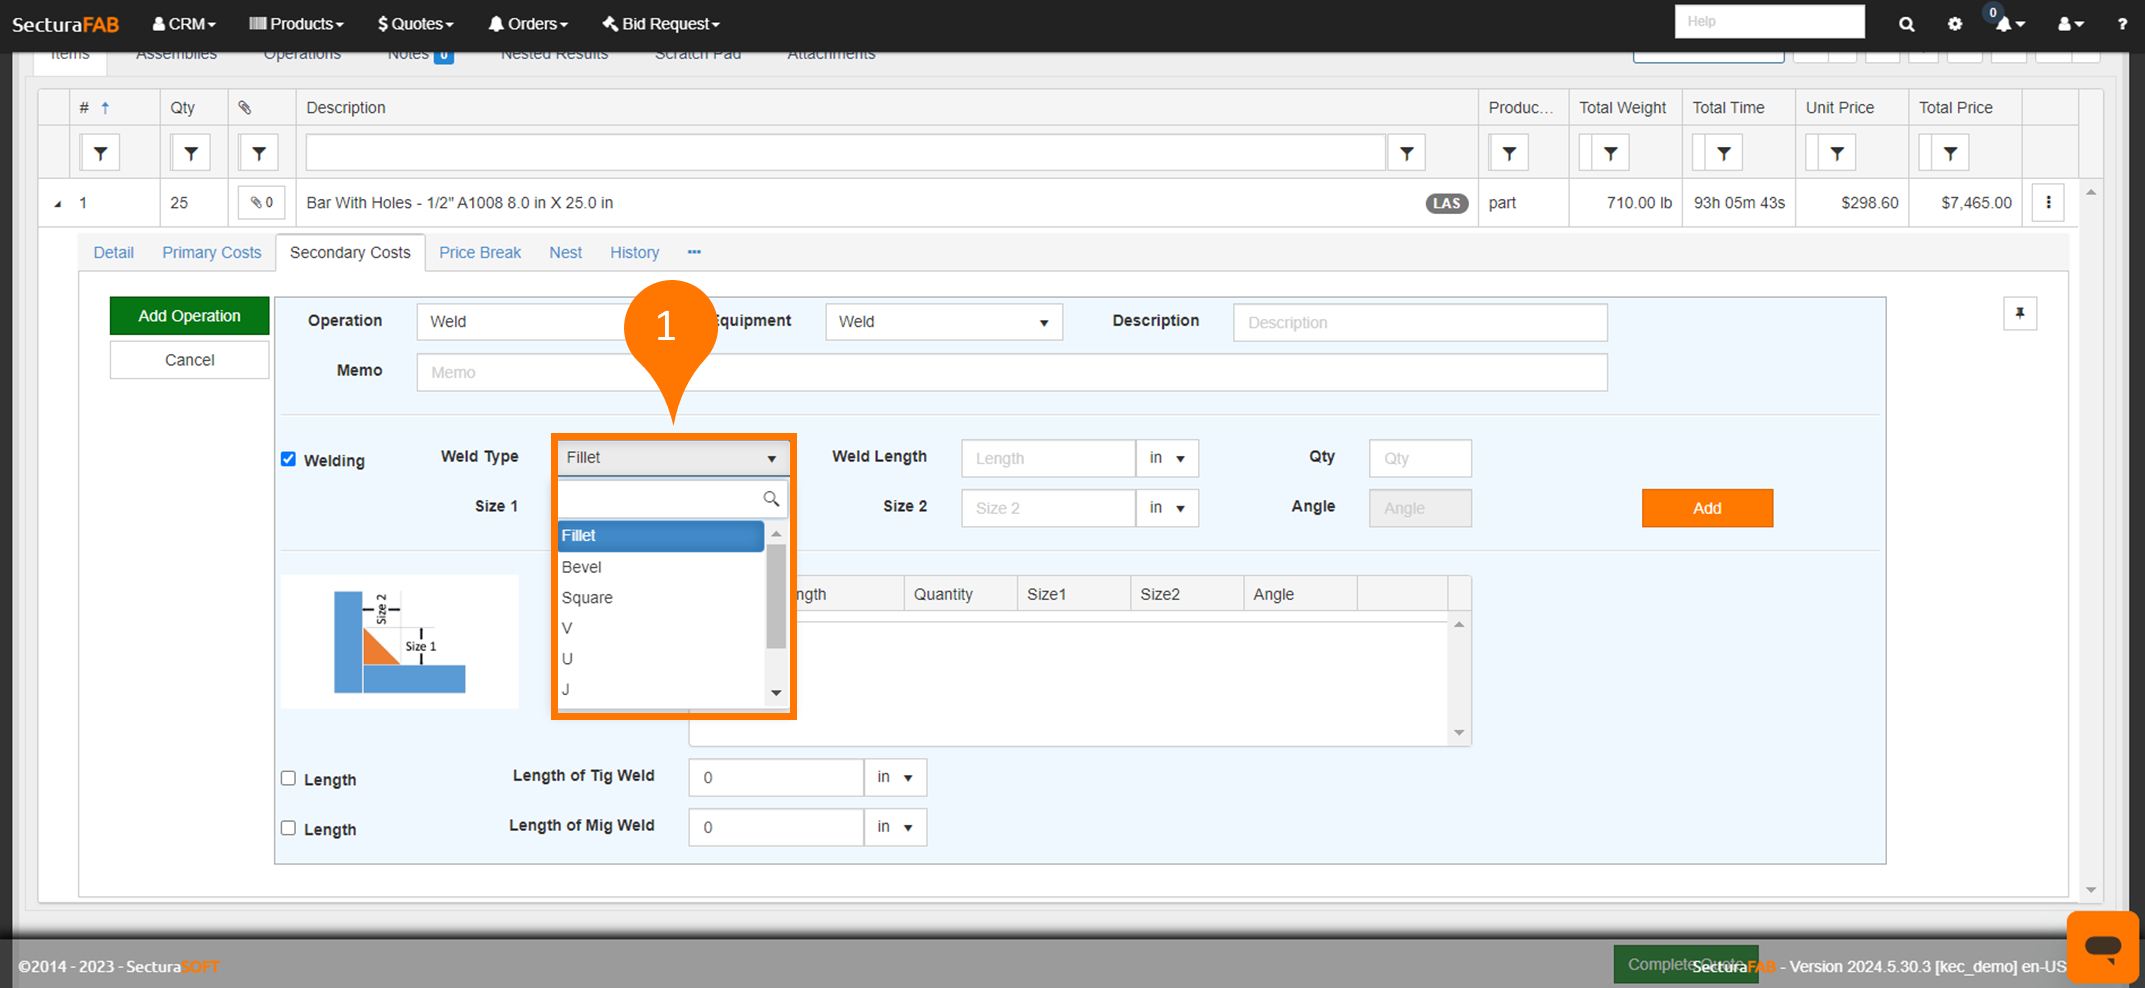Click the Description column filter icon
2145x988 pixels.
(1406, 153)
